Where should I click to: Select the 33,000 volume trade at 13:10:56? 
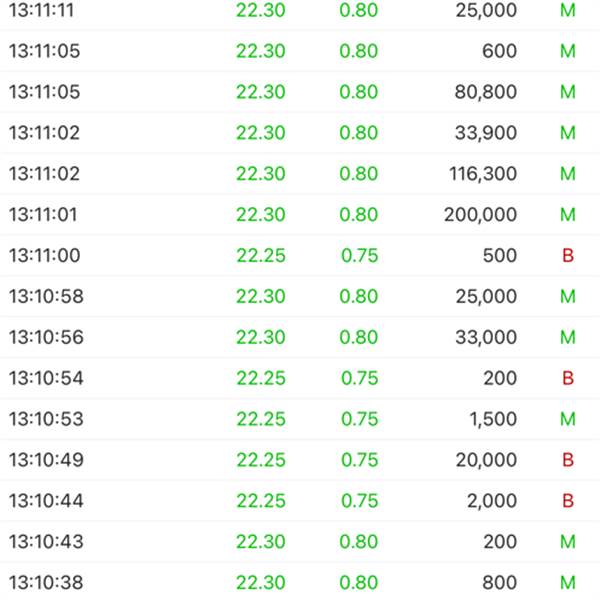(x=300, y=338)
